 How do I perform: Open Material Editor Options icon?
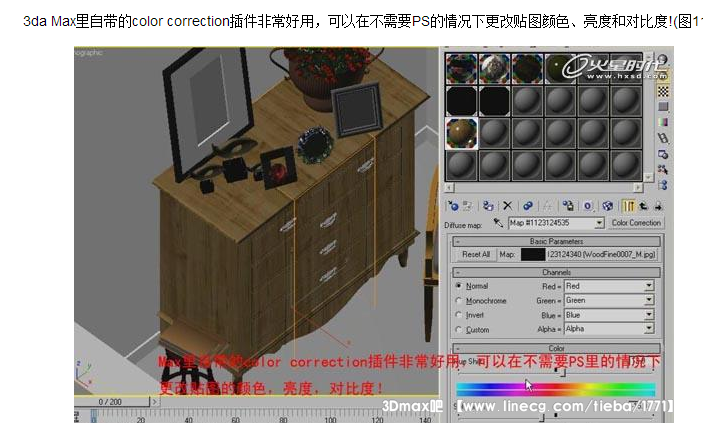click(663, 154)
